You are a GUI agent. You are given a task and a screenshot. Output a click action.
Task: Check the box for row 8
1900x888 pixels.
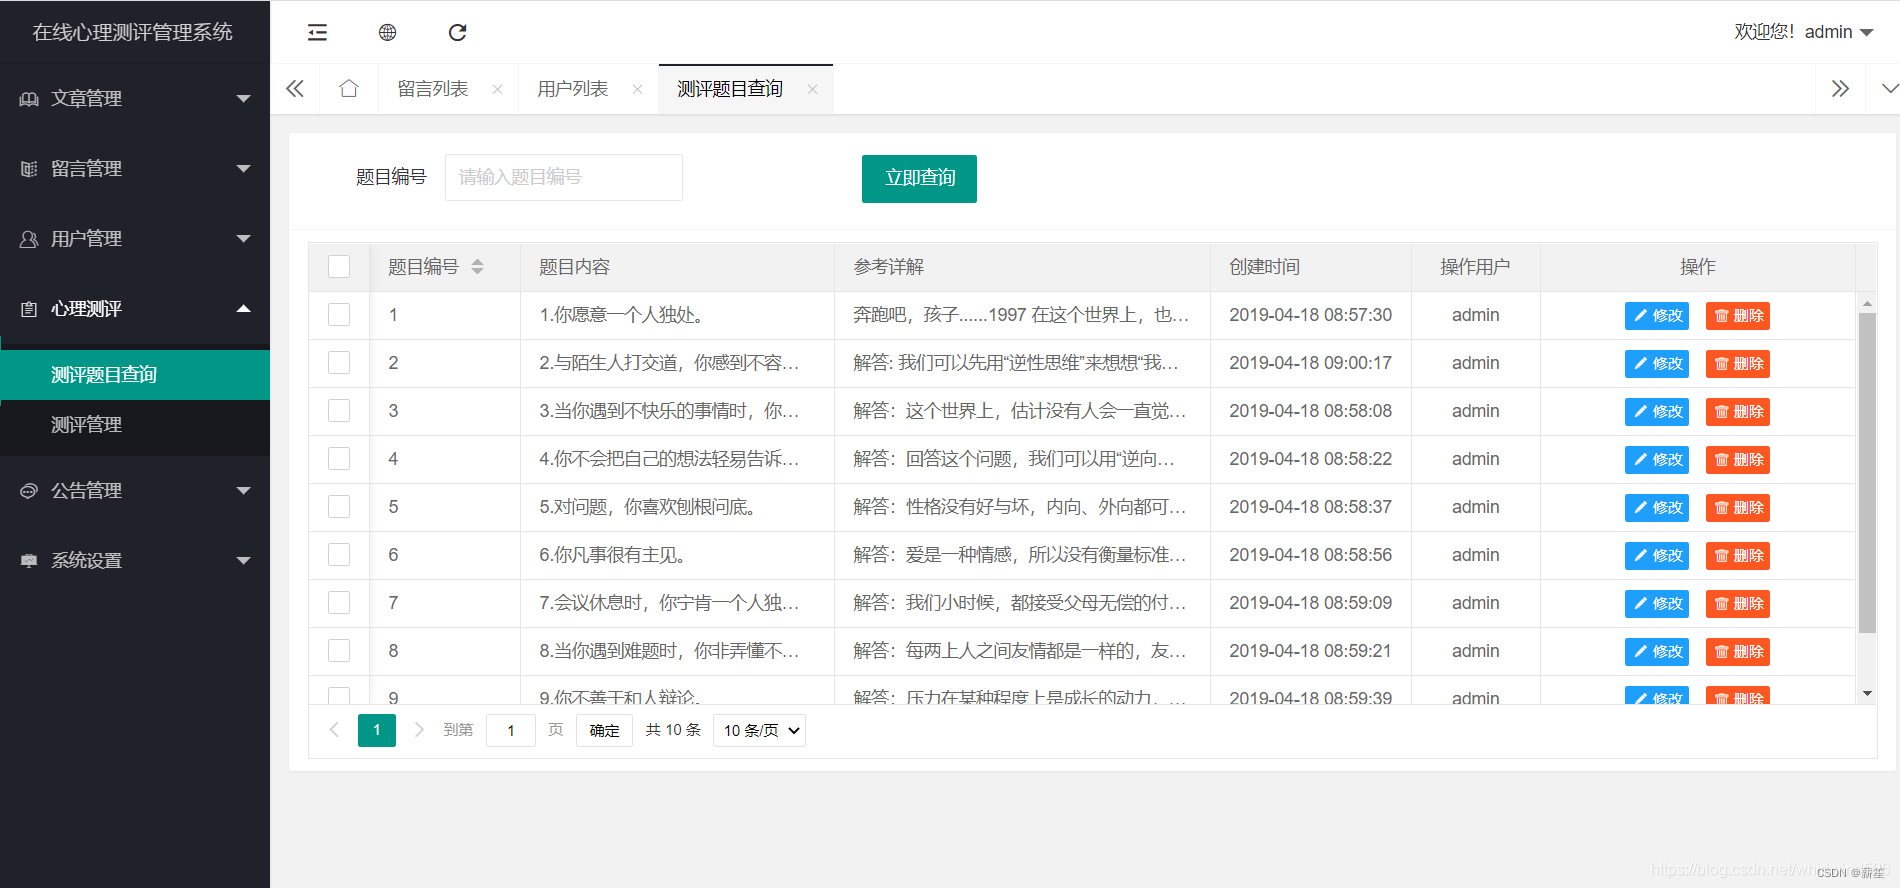(339, 650)
